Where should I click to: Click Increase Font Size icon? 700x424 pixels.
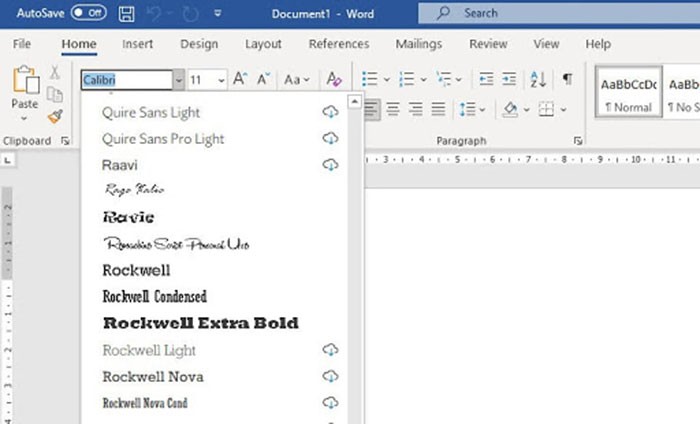240,79
